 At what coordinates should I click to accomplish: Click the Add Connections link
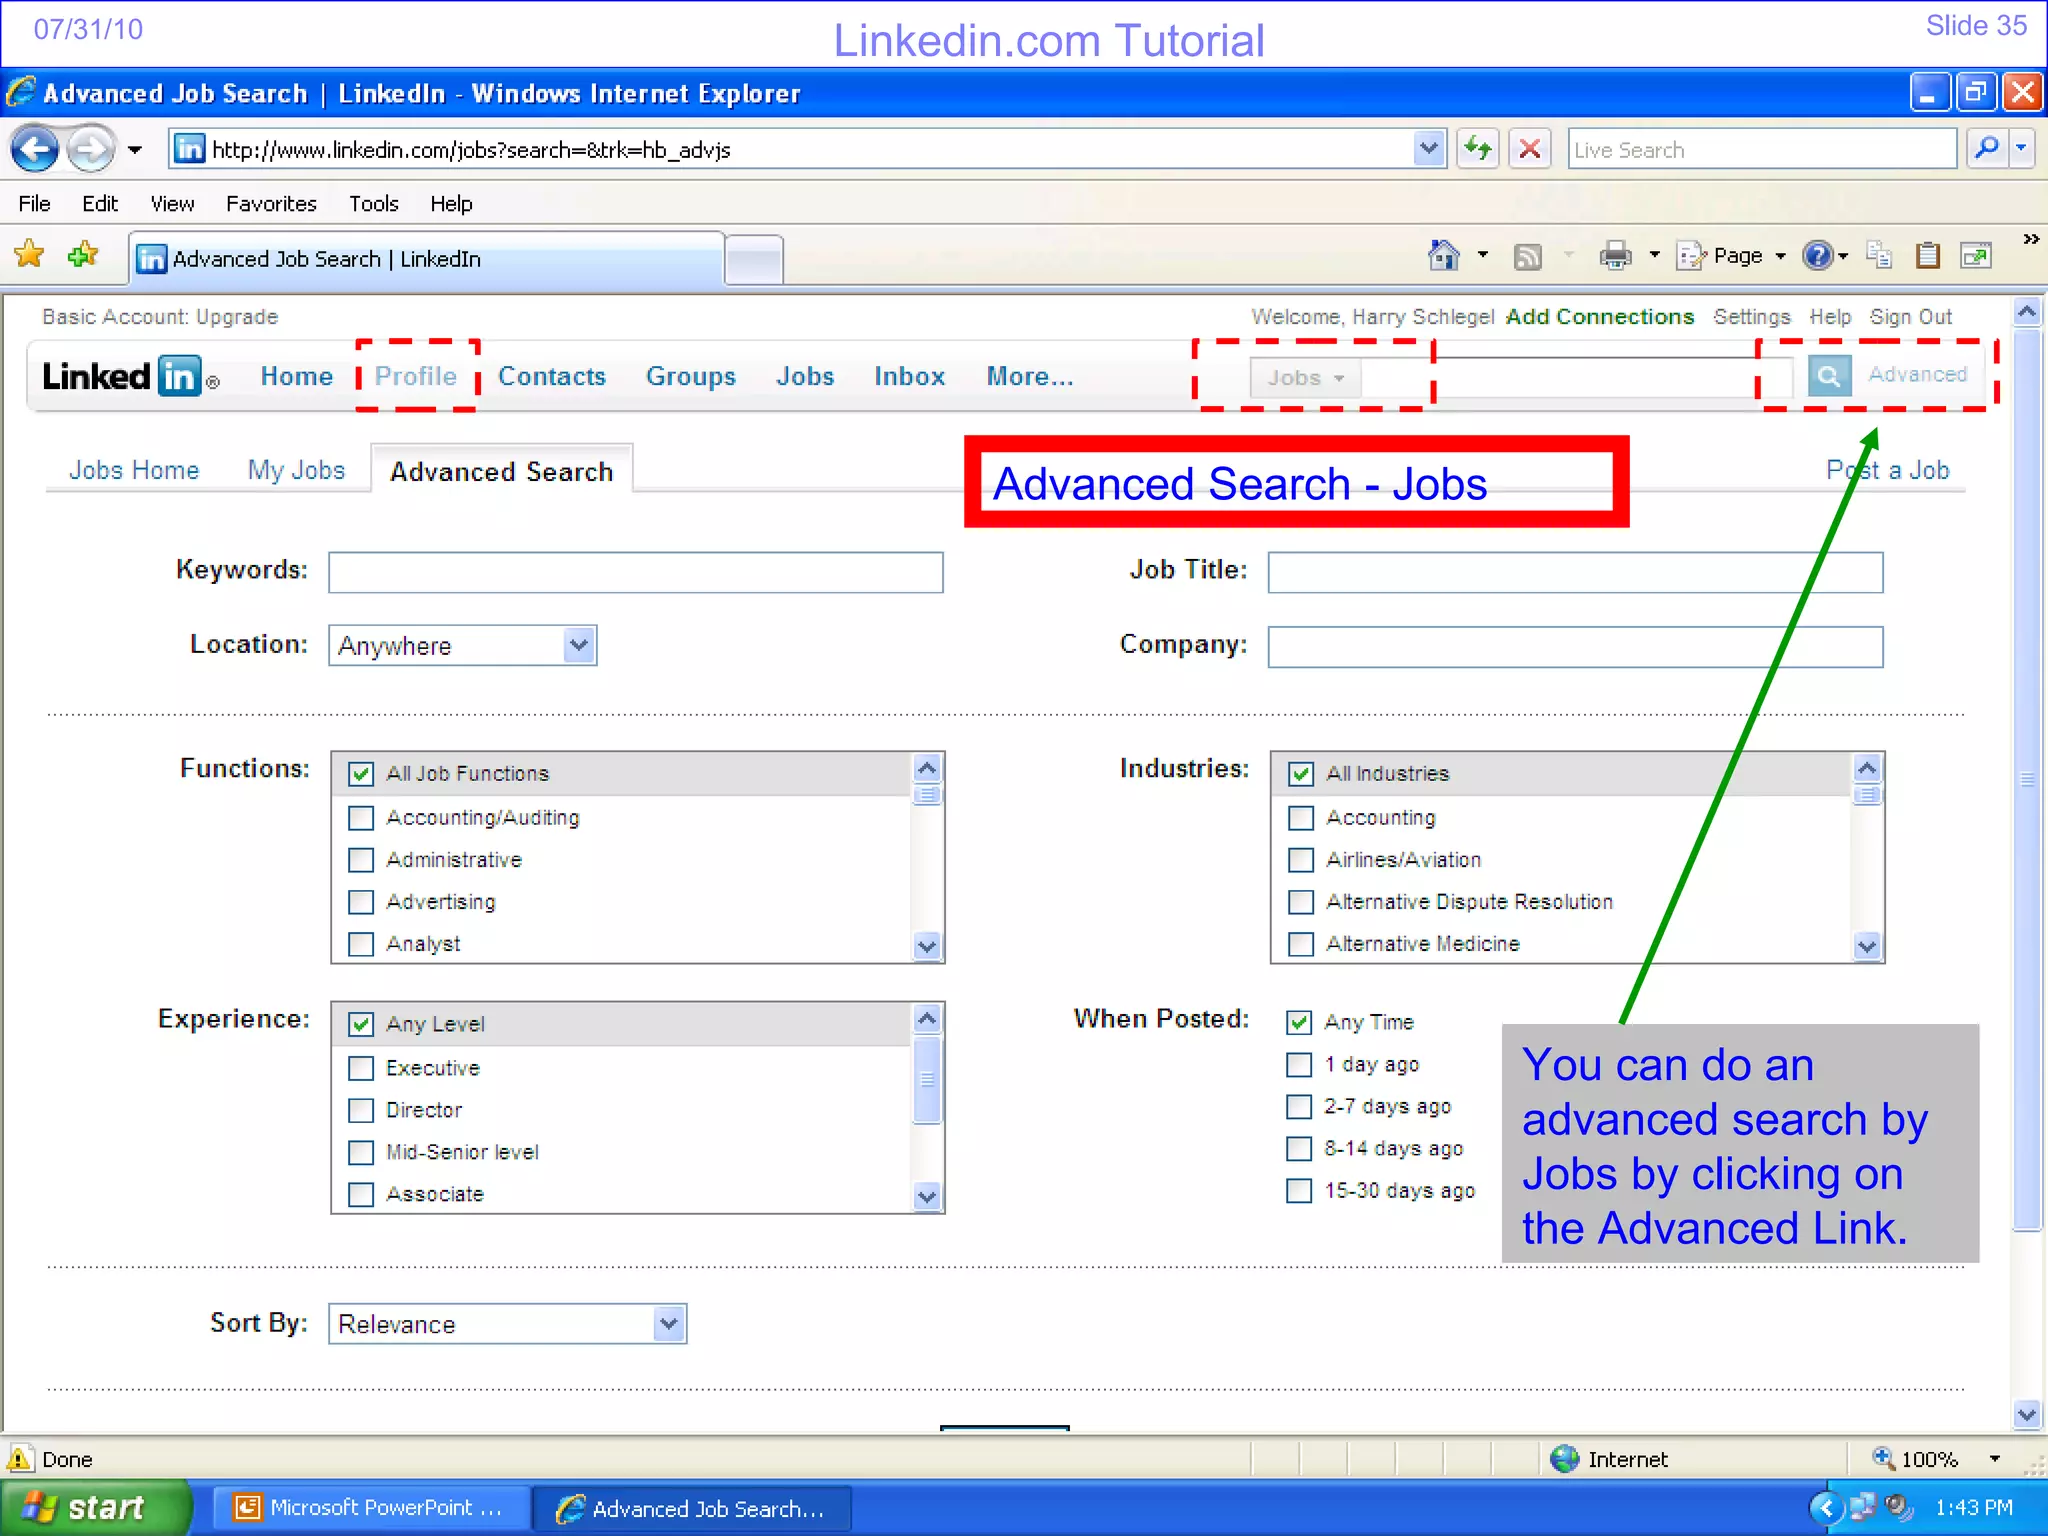(x=1600, y=317)
